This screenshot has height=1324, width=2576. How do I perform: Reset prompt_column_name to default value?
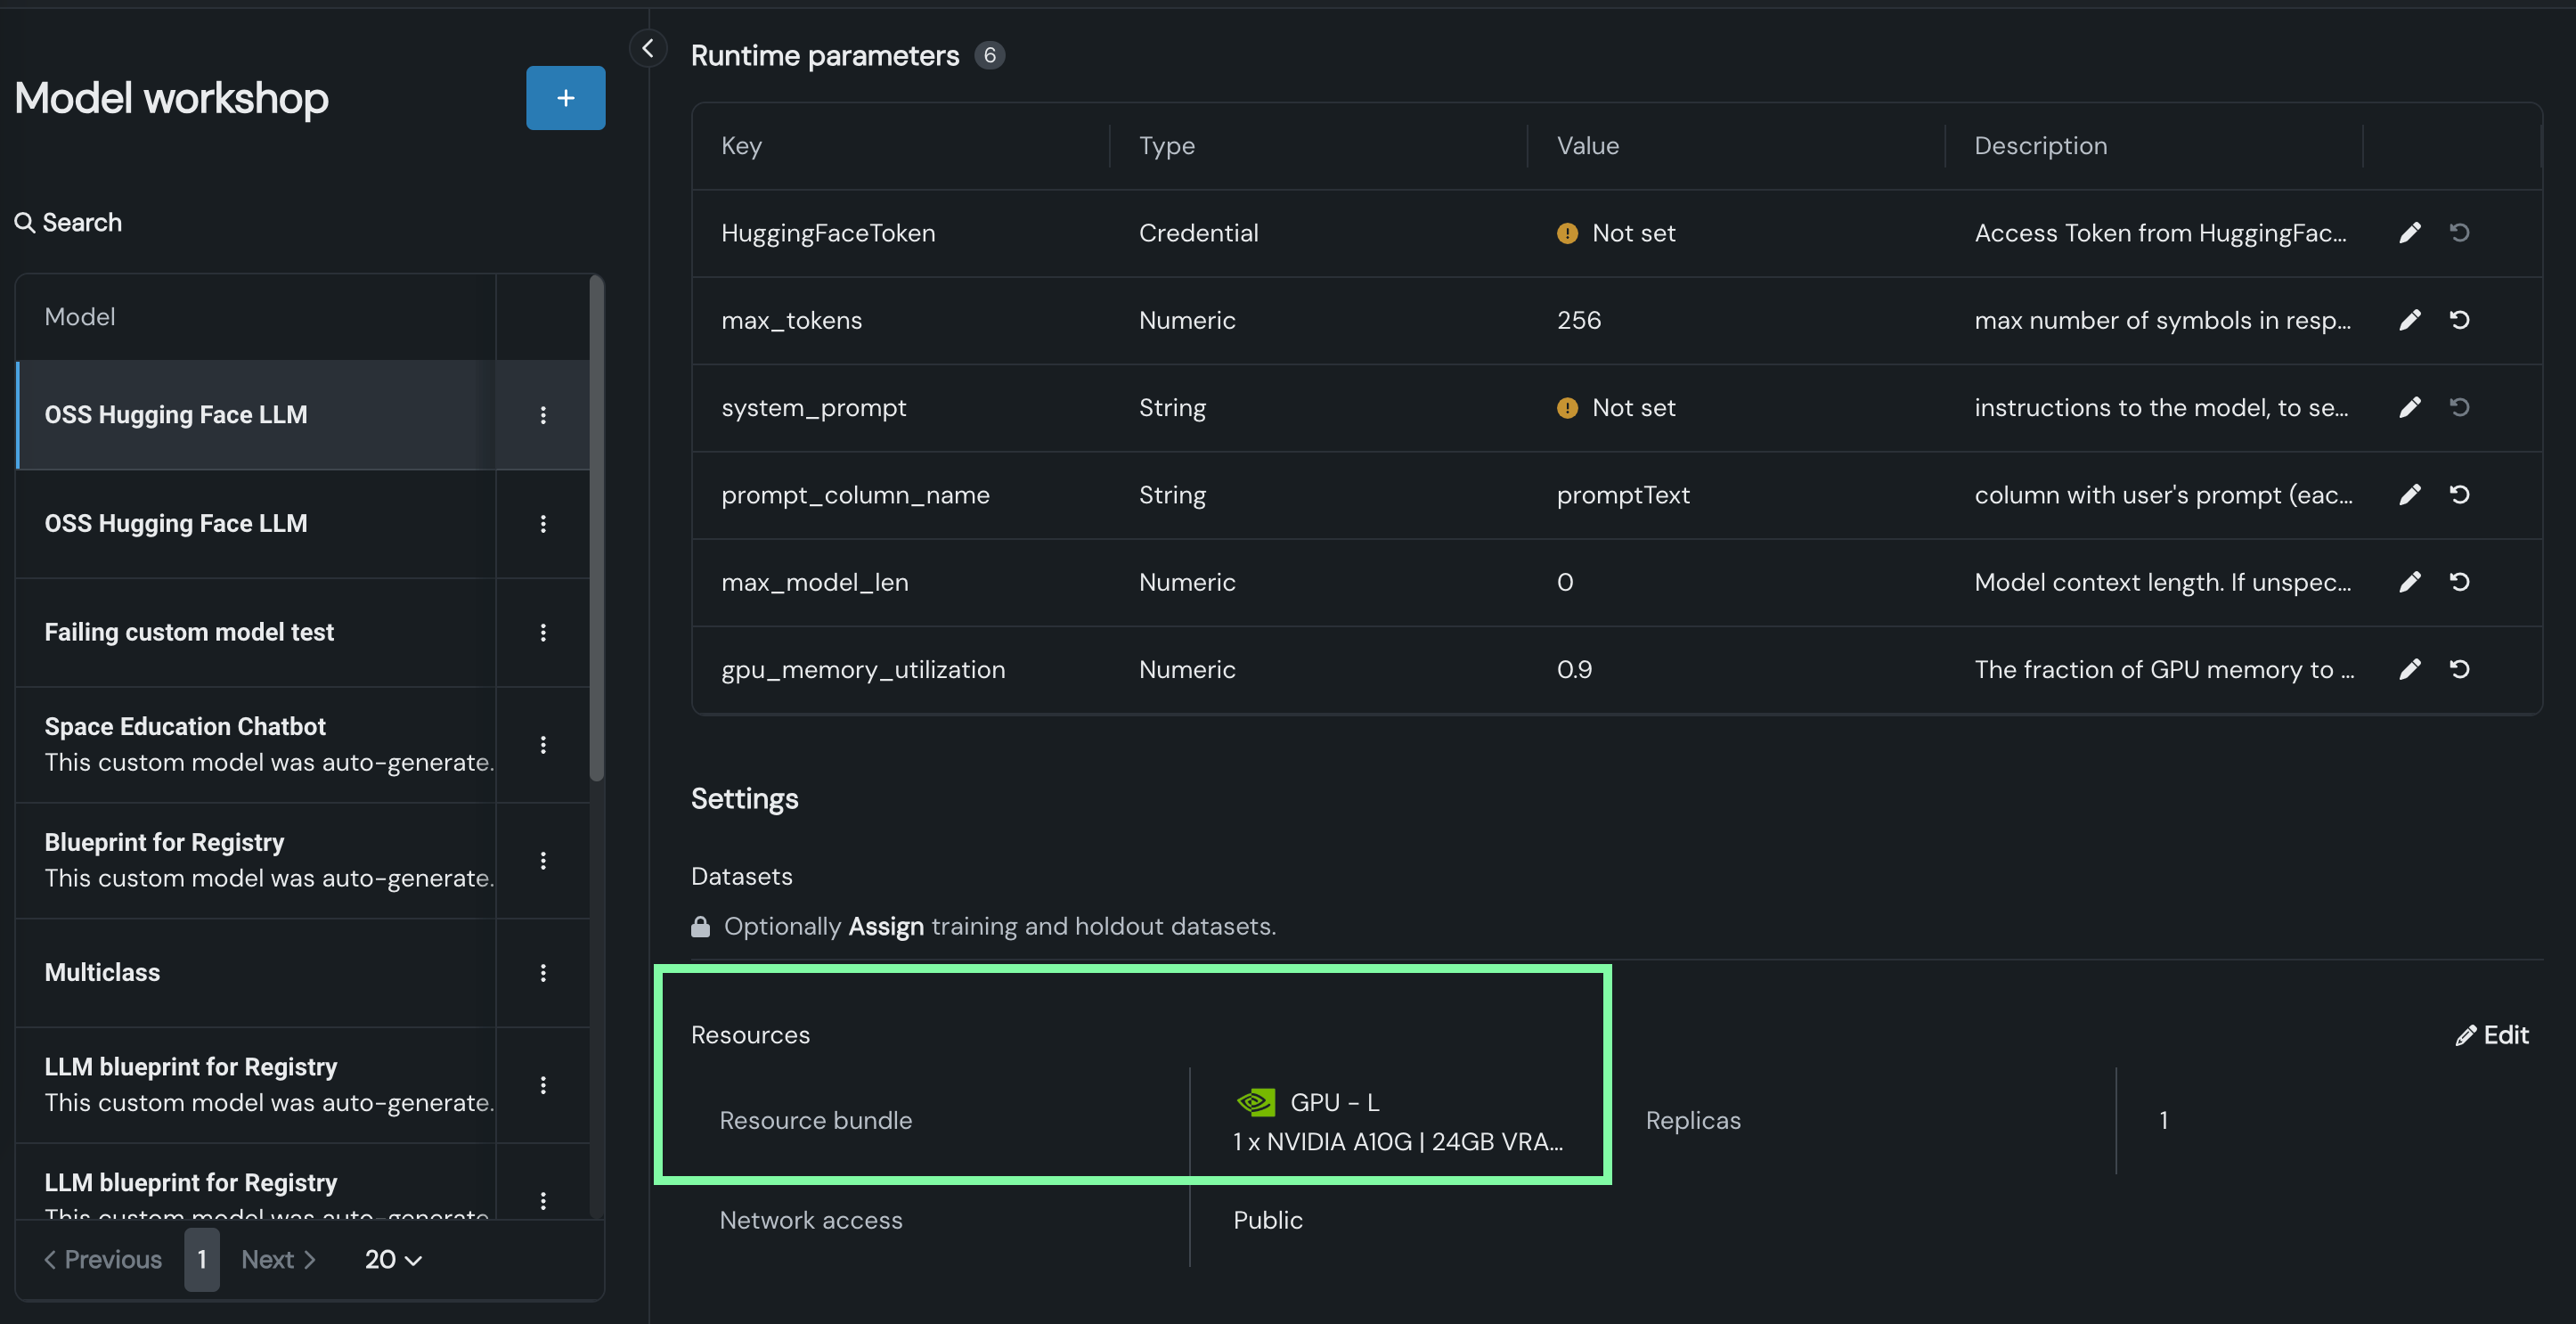(2459, 495)
